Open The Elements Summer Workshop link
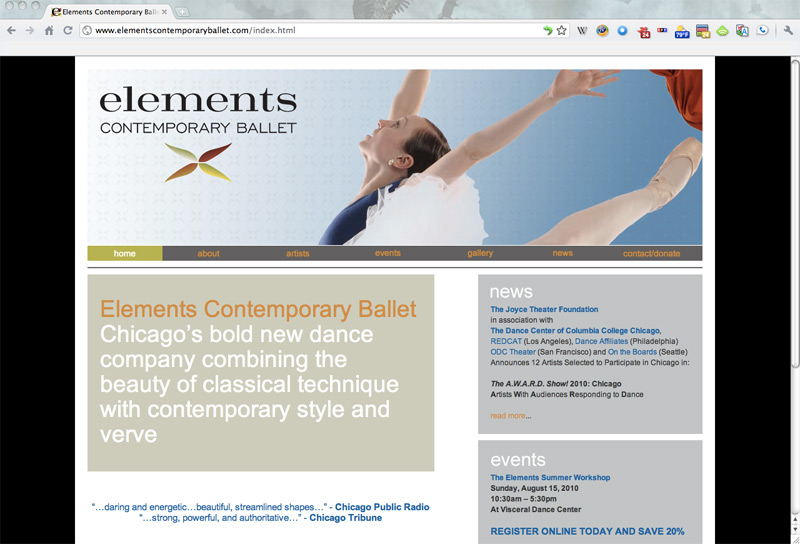This screenshot has width=800, height=544. pyautogui.click(x=550, y=478)
